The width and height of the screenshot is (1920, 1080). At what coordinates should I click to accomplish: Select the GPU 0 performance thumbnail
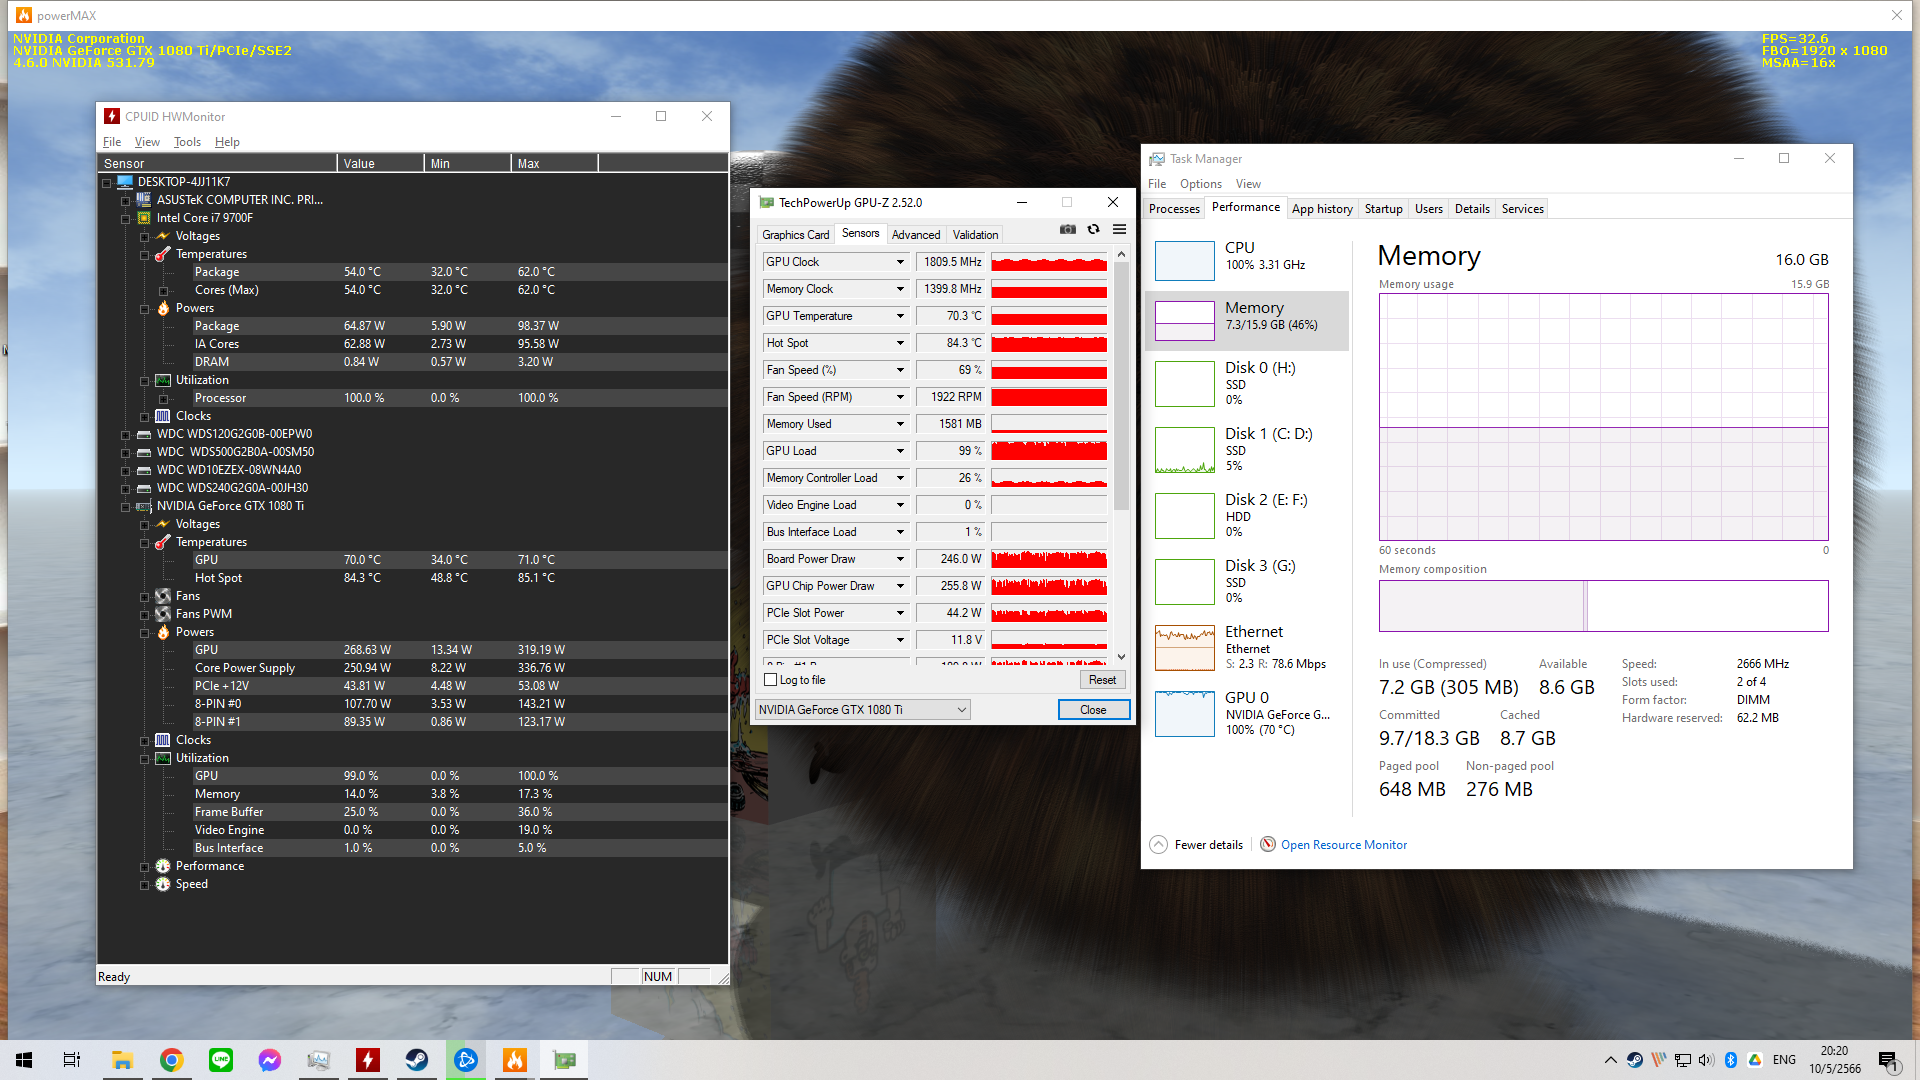[1185, 714]
